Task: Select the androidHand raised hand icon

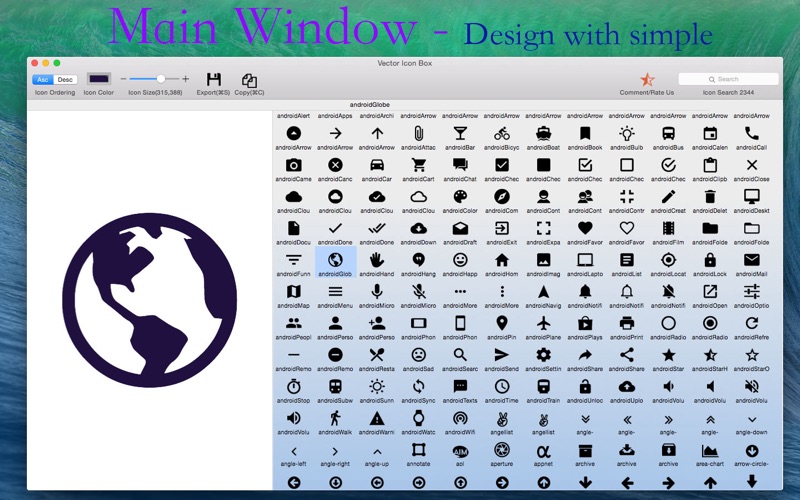Action: pyautogui.click(x=377, y=260)
